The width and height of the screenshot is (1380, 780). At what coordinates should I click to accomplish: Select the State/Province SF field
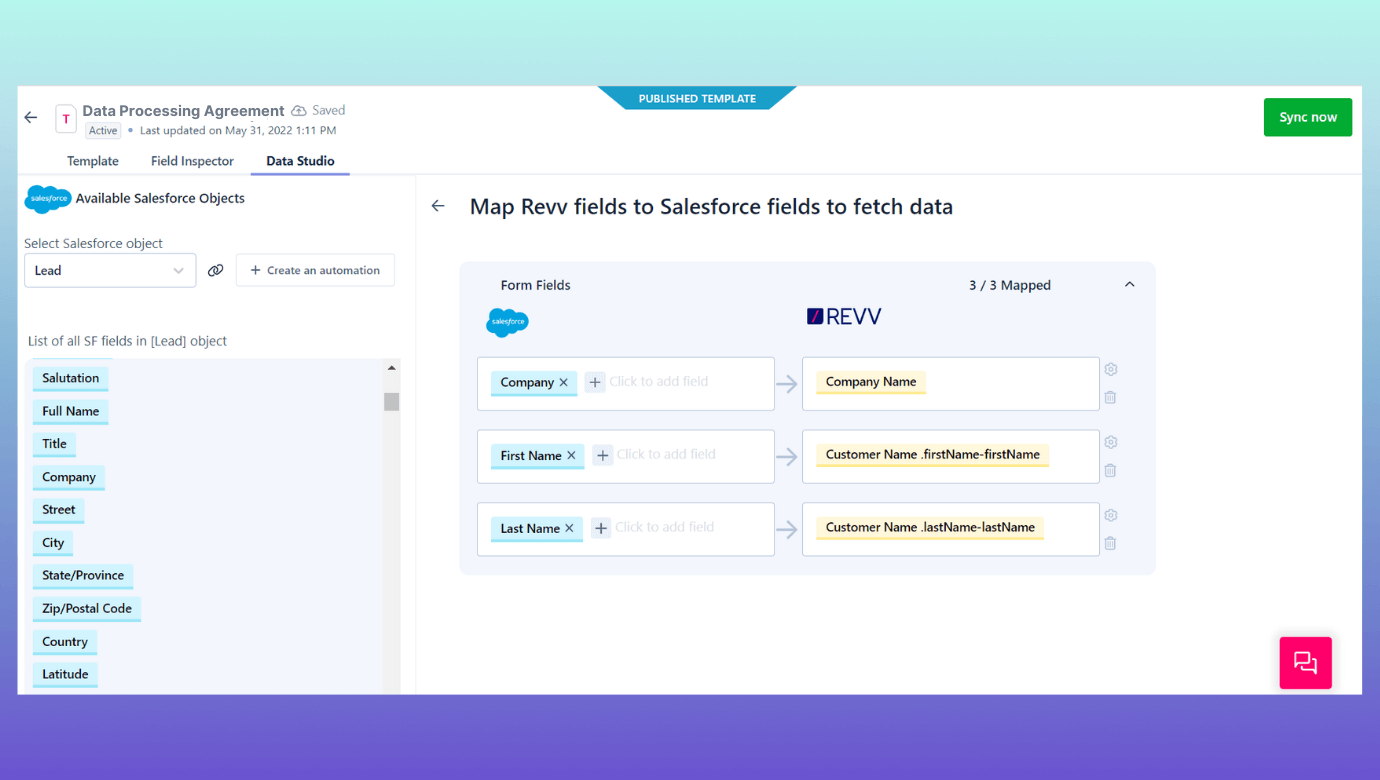tap(83, 576)
